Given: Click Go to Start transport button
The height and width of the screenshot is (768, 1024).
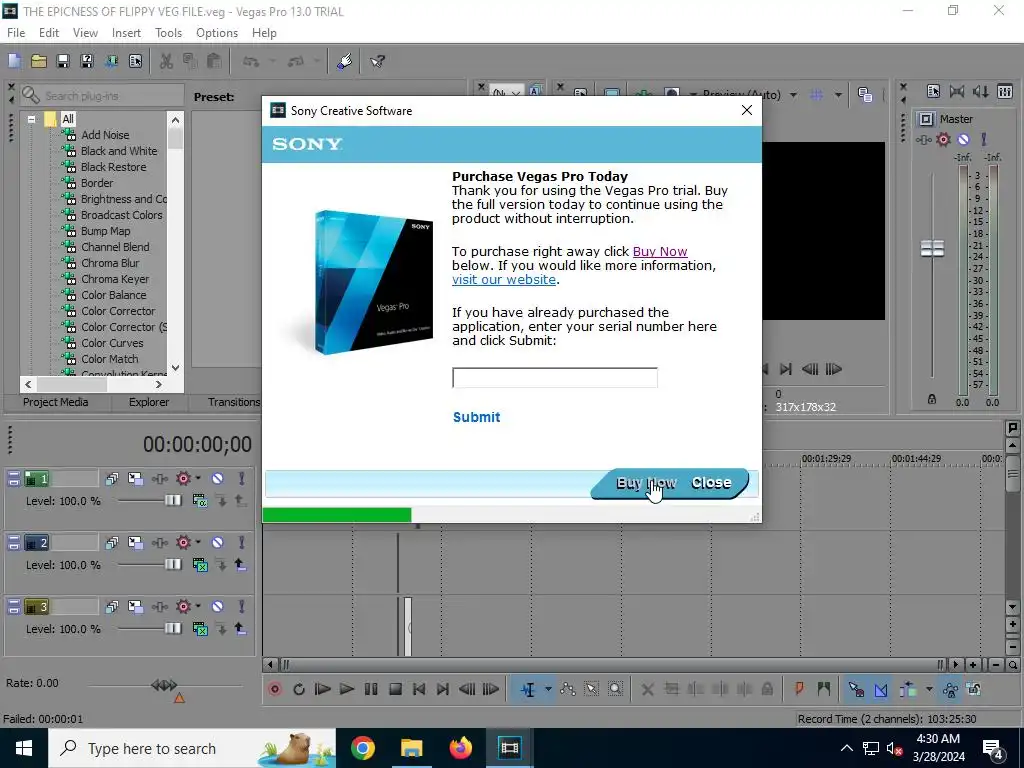Looking at the screenshot, I should (419, 689).
